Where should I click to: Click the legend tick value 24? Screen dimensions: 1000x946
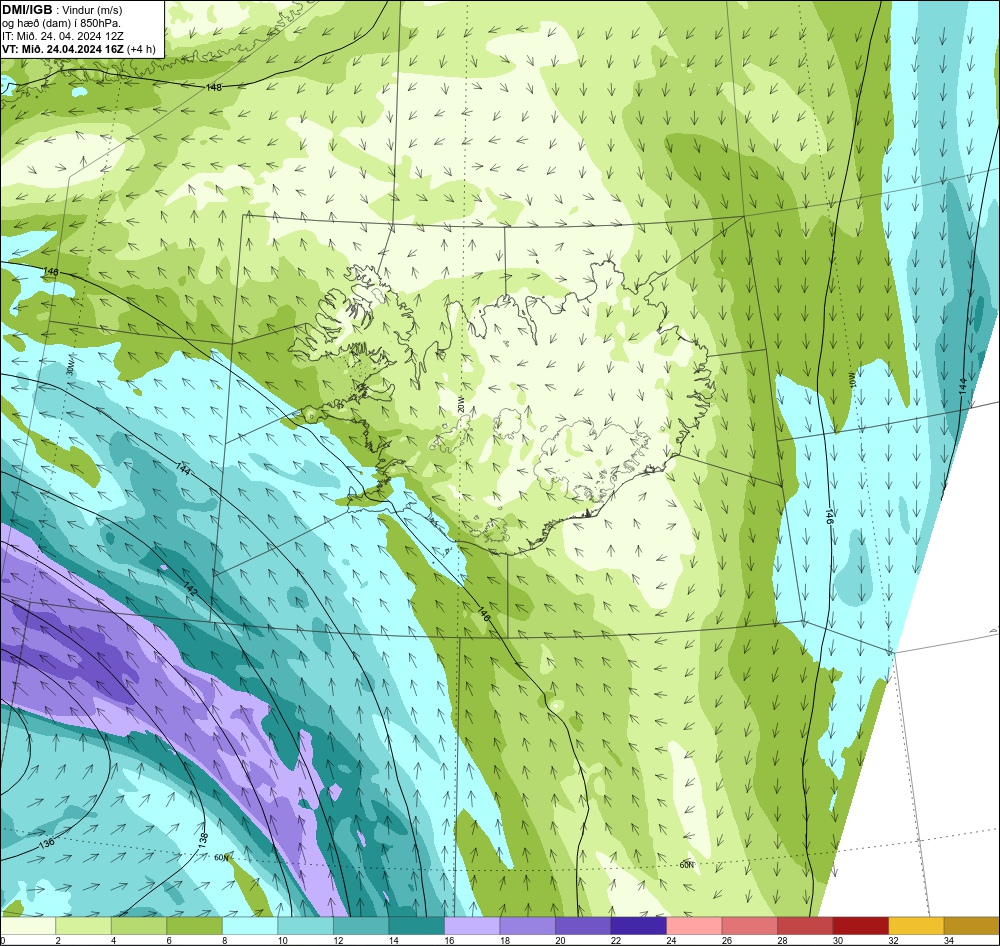click(x=671, y=940)
